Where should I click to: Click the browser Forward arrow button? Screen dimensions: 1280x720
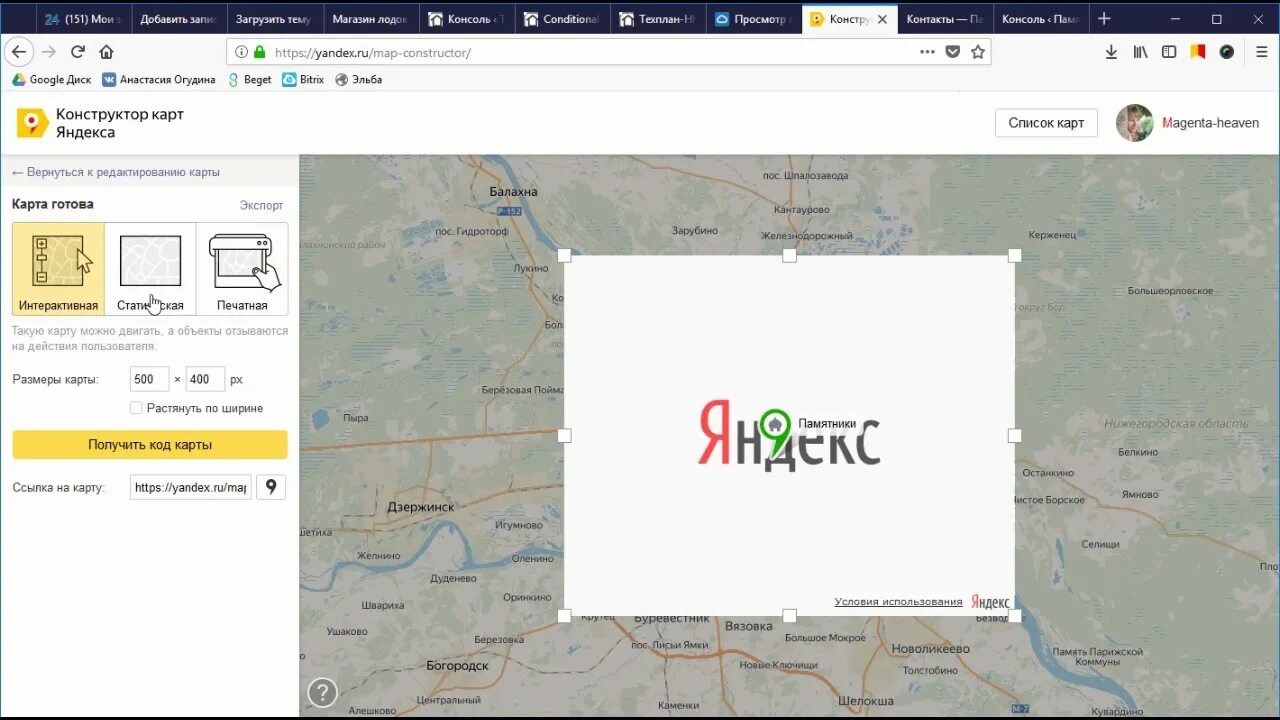coord(48,52)
